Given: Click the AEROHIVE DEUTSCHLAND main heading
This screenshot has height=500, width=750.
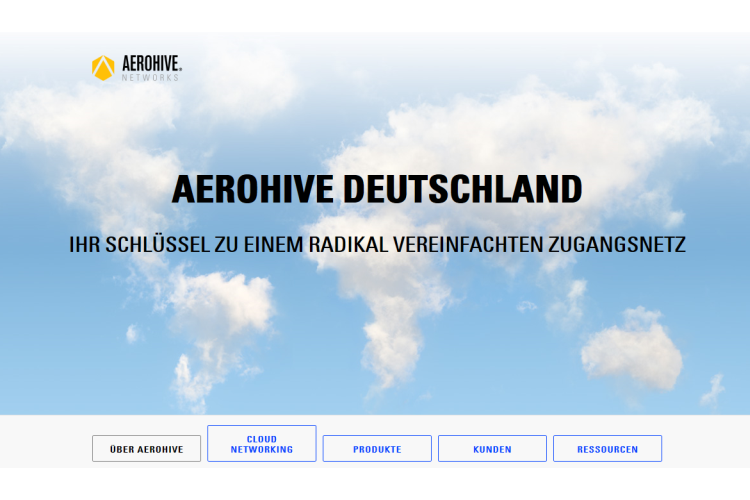Looking at the screenshot, I should (x=376, y=189).
